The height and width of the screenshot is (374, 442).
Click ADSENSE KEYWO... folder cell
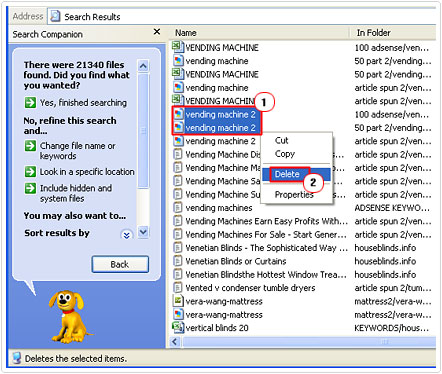pyautogui.click(x=392, y=208)
